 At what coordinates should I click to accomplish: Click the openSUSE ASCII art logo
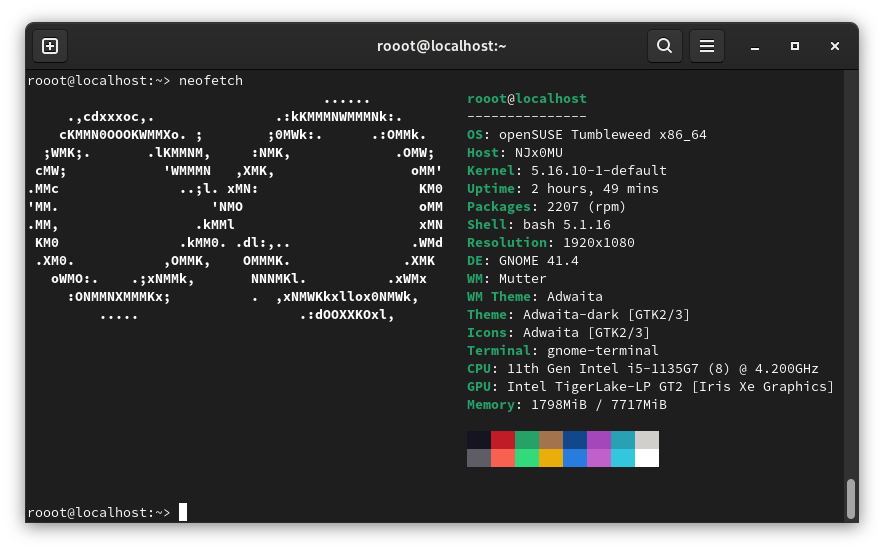click(235, 207)
